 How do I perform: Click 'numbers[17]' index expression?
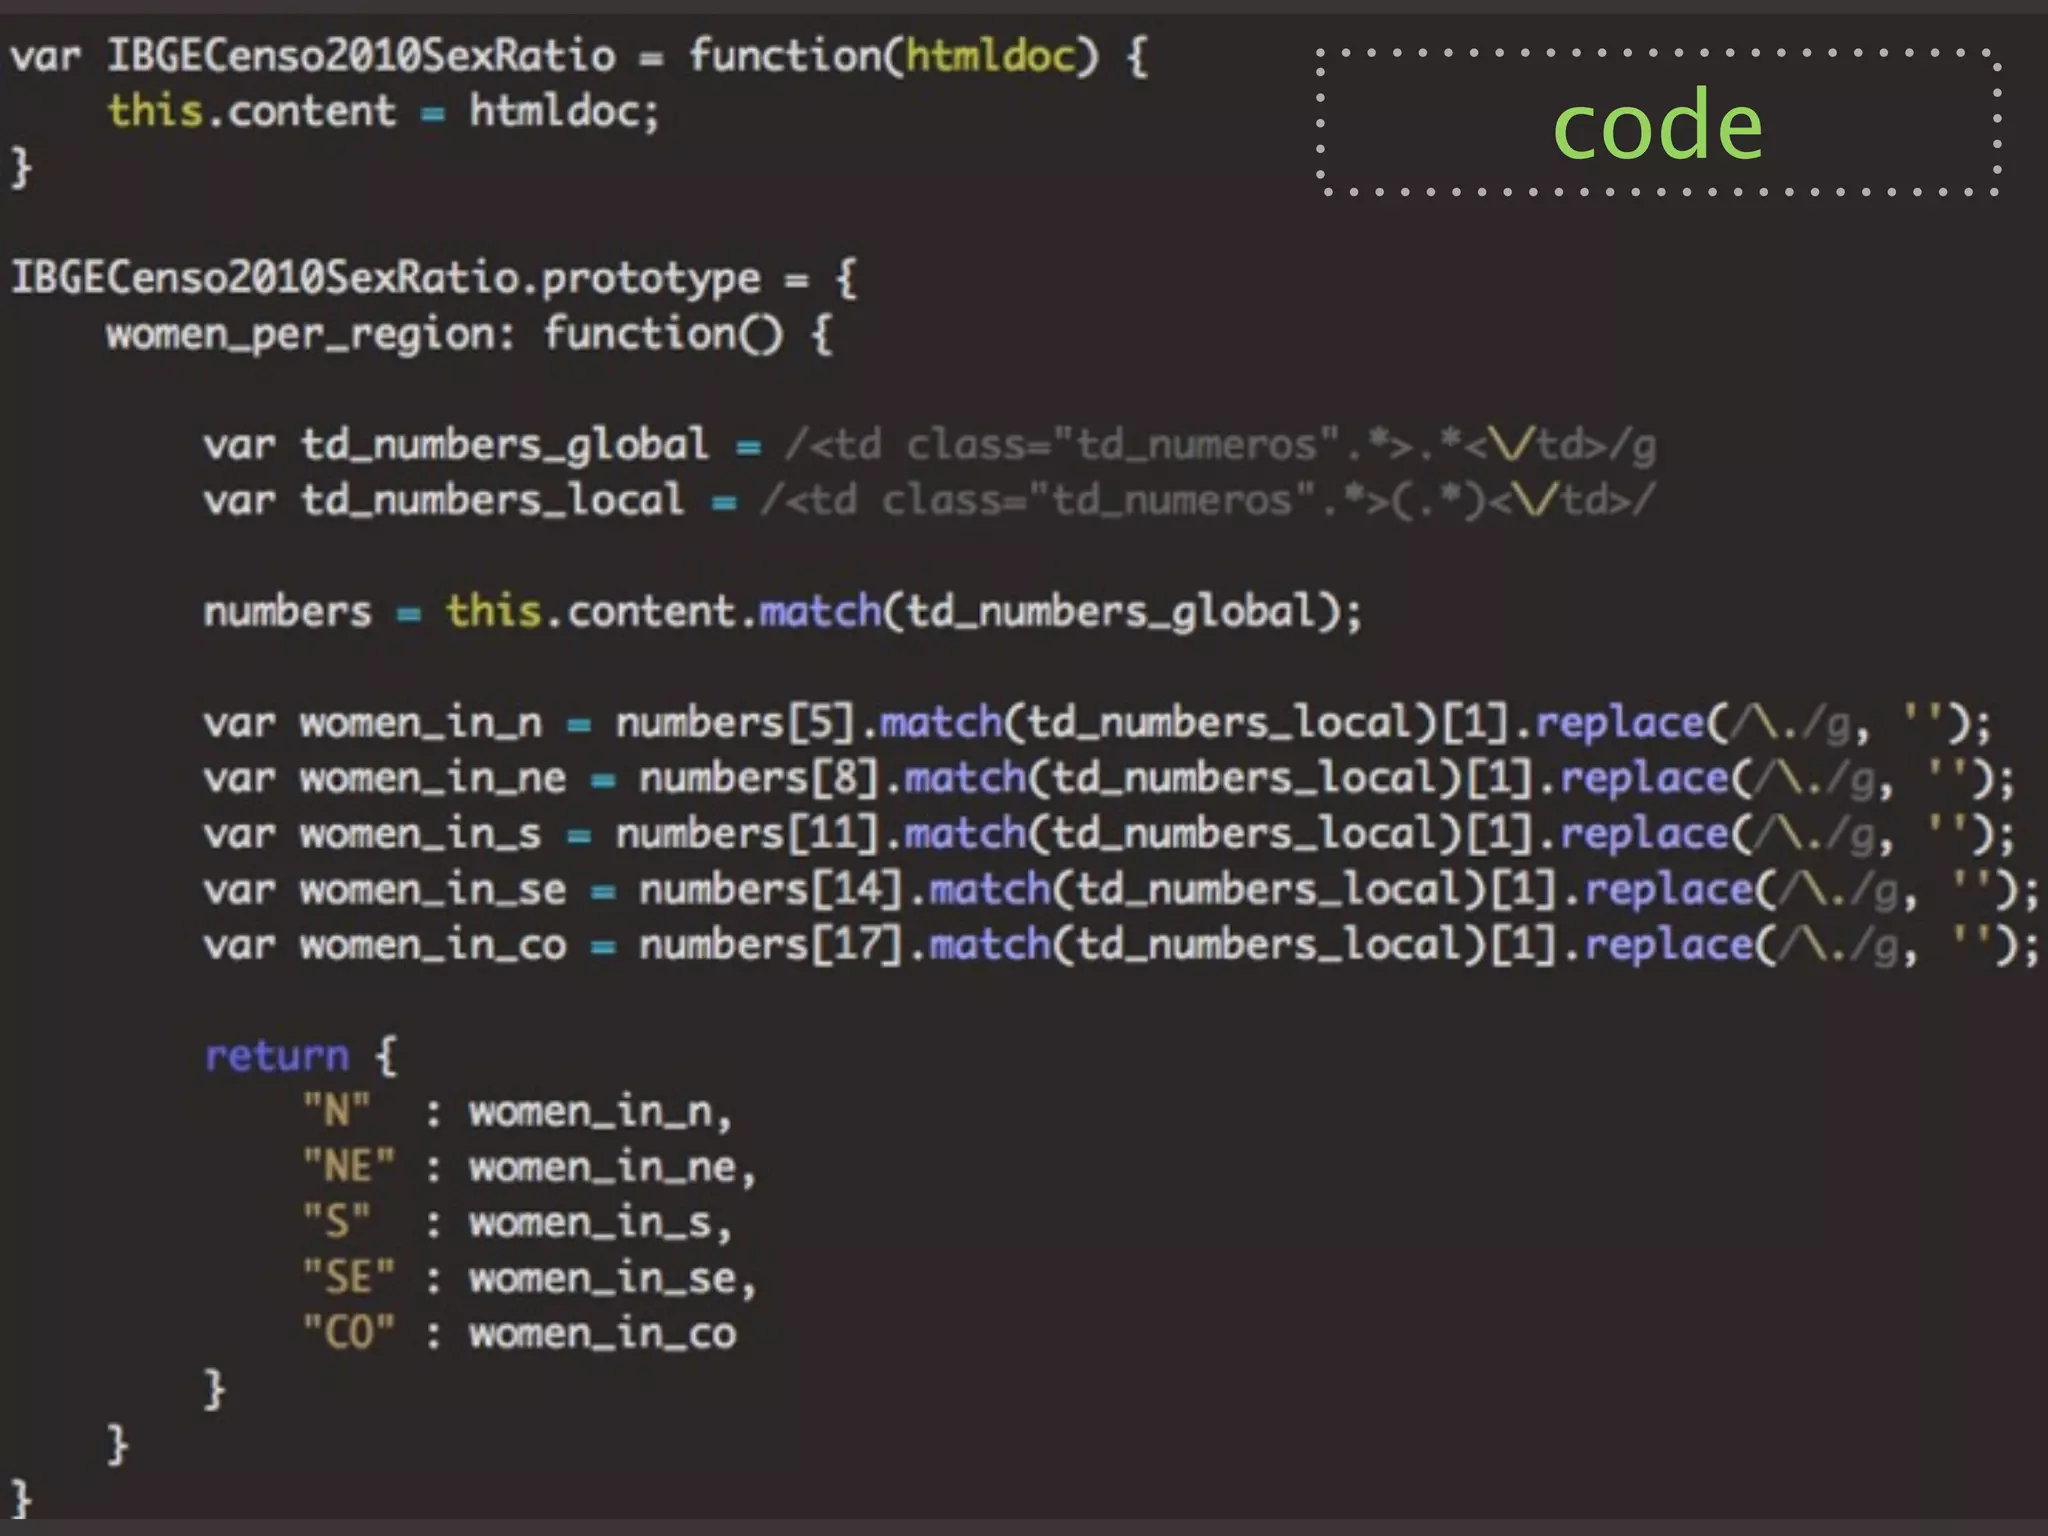click(x=772, y=945)
